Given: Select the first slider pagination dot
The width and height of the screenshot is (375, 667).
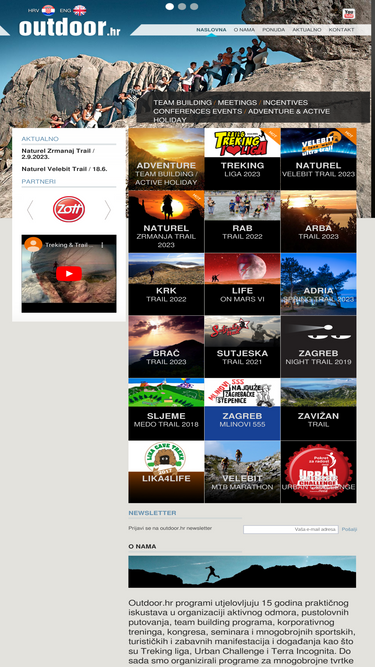Looking at the screenshot, I should (x=169, y=6).
